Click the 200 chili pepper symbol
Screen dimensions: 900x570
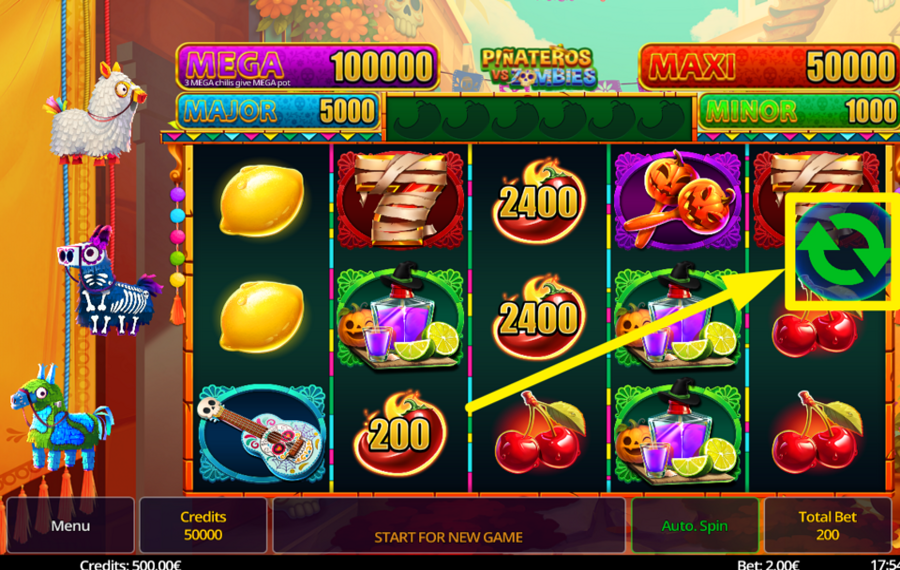pos(399,433)
